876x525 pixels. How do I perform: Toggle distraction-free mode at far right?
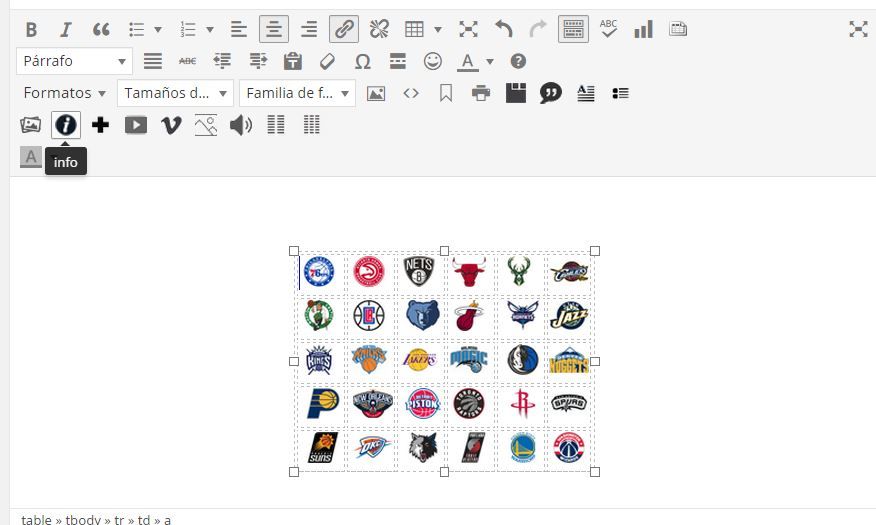point(858,29)
